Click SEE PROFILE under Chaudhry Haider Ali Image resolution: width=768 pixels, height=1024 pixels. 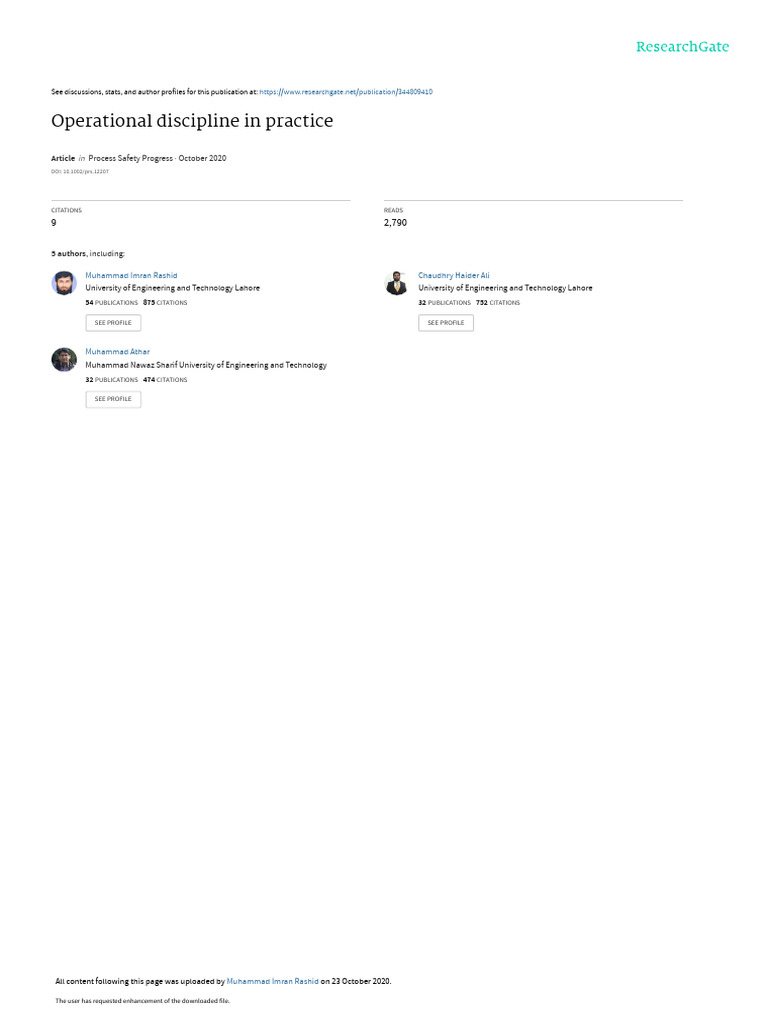point(446,323)
